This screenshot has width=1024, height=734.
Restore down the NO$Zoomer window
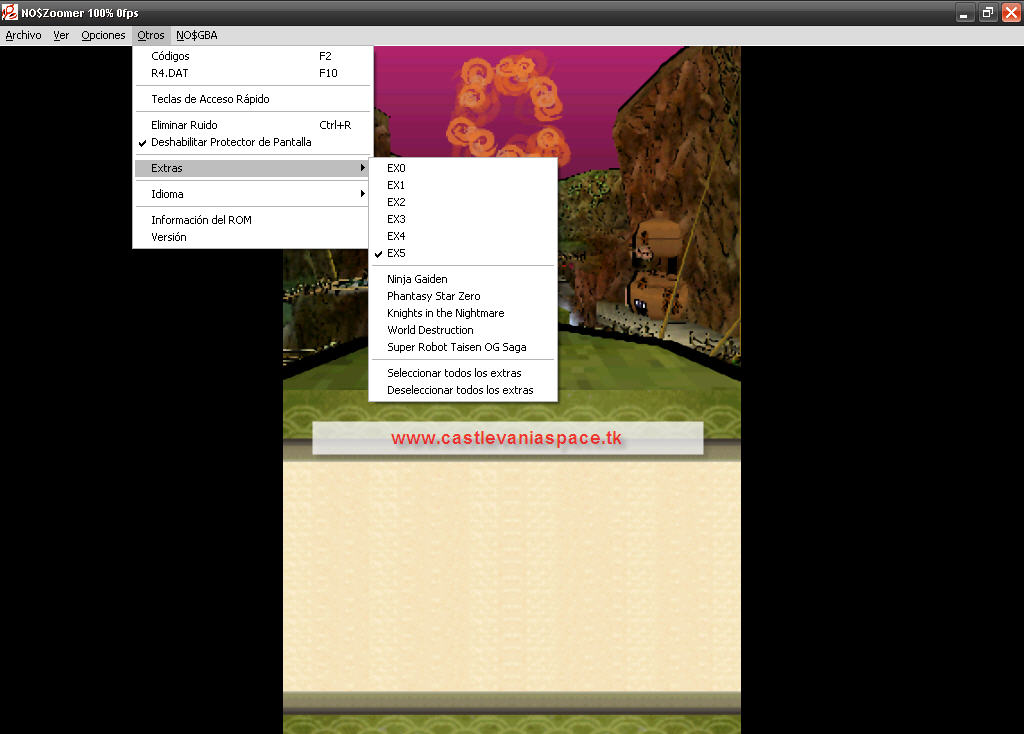[x=988, y=12]
